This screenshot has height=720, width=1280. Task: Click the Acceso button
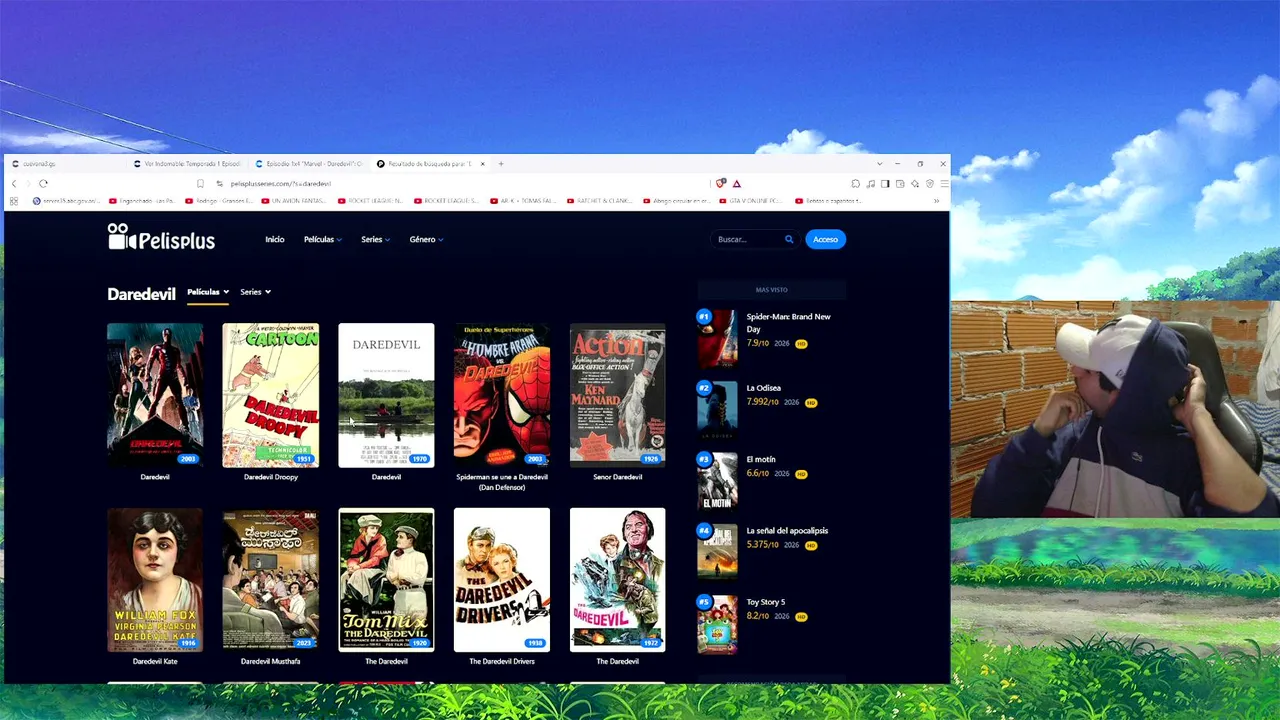point(825,239)
